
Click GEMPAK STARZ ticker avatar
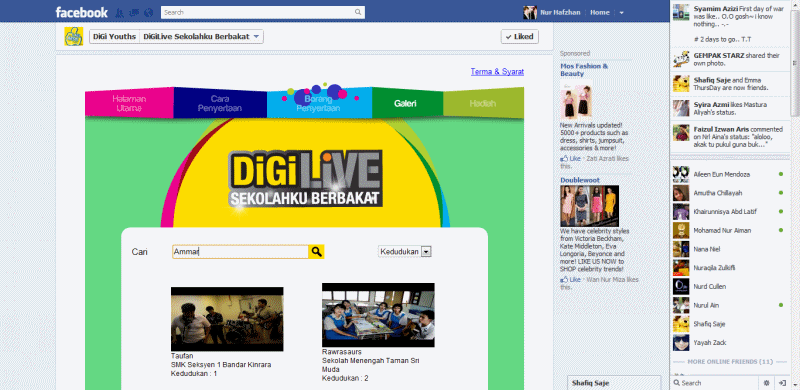click(681, 59)
